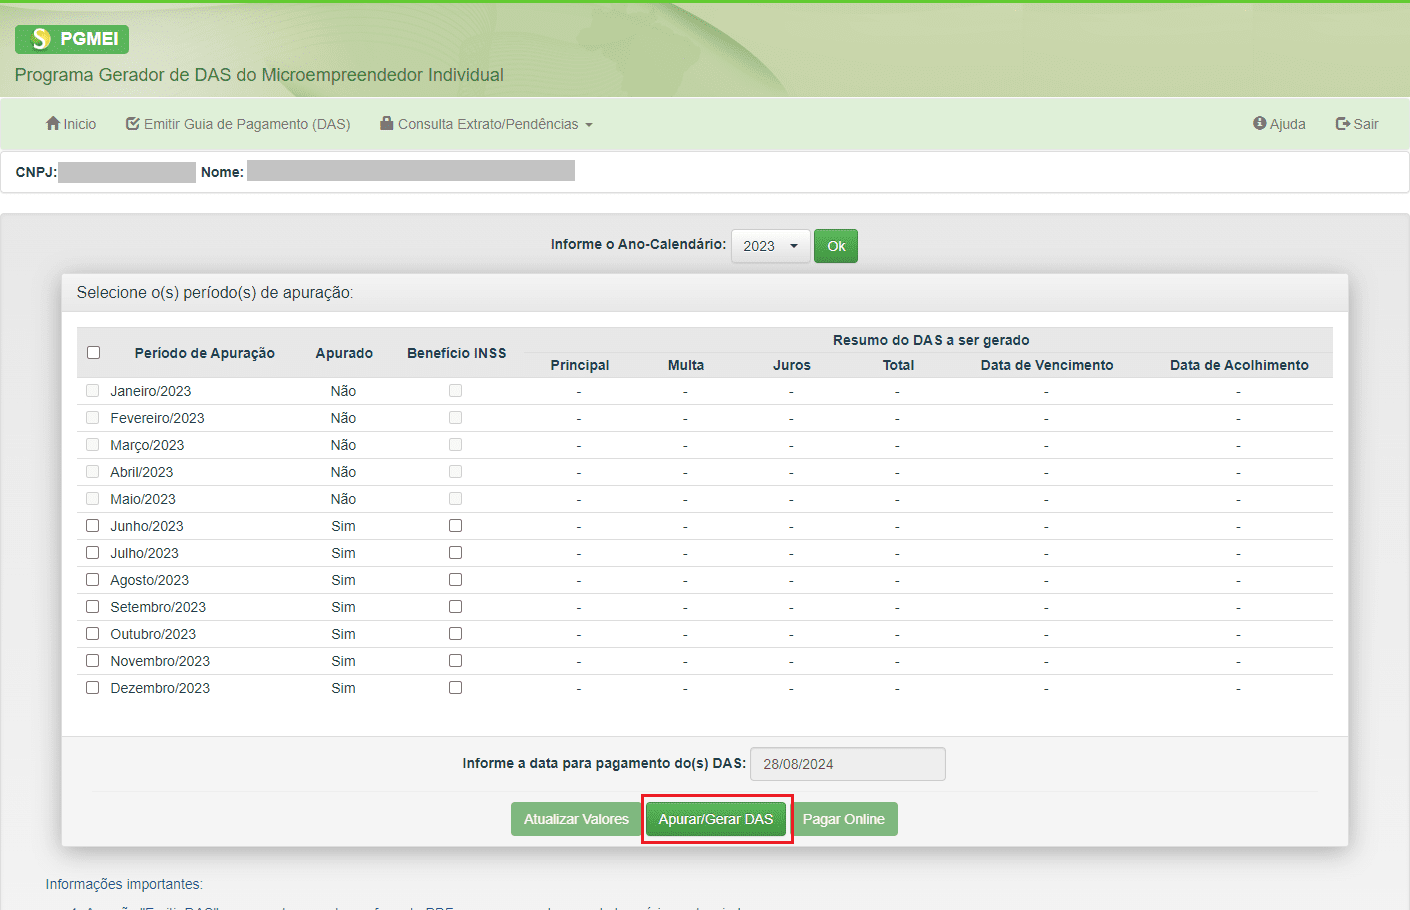
Task: Click the lock icon on Consulta Extrato/Pendências
Action: [x=385, y=124]
